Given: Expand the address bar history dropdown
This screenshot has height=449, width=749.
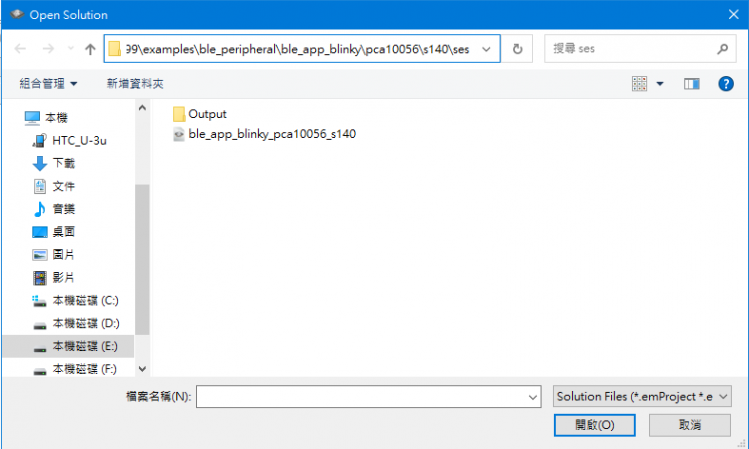Looking at the screenshot, I should (486, 49).
